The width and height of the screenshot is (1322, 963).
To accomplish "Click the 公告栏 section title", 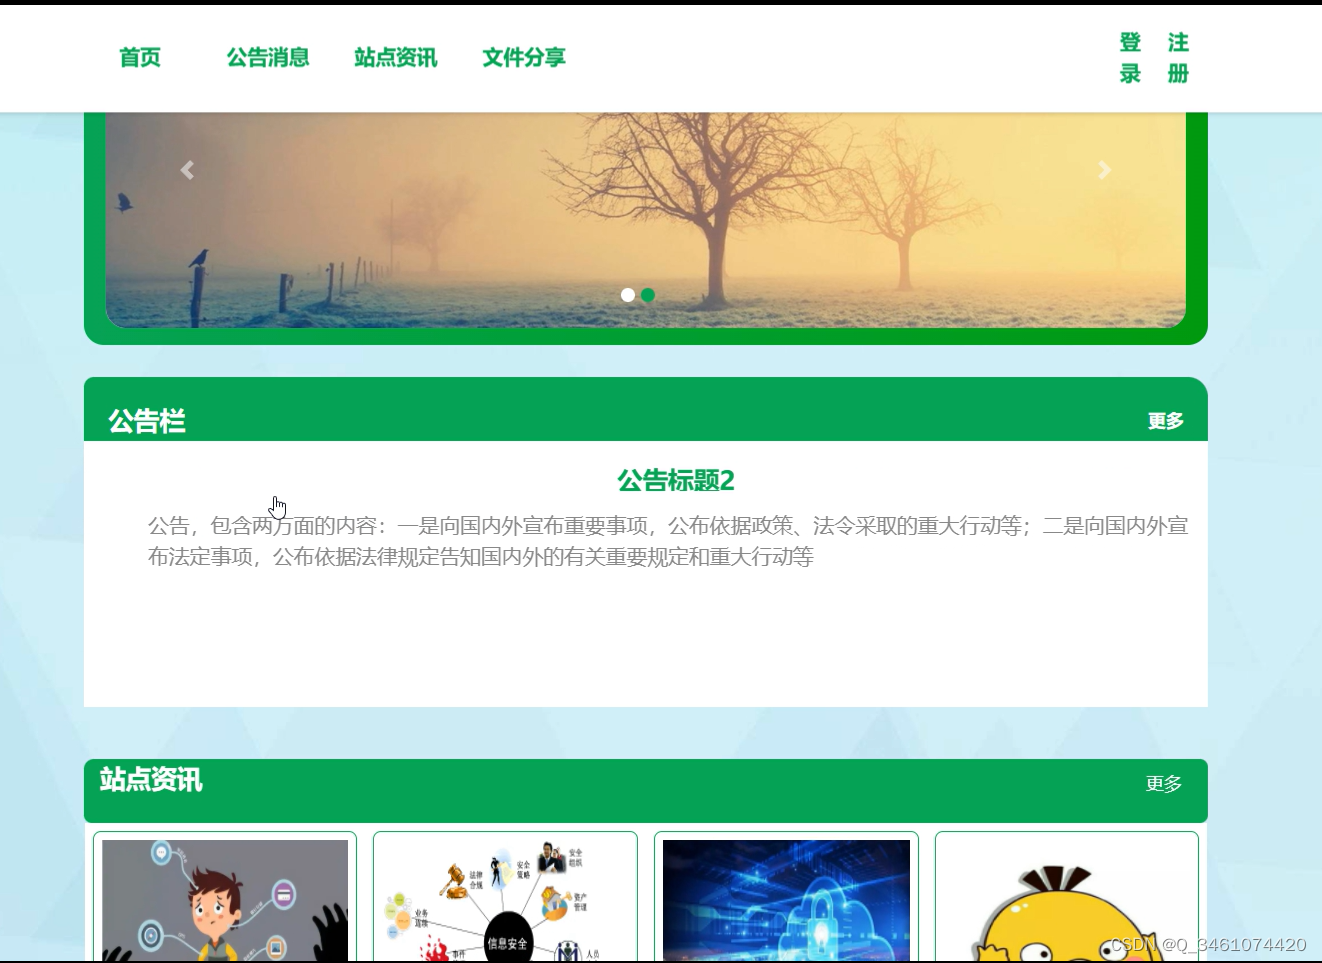I will (147, 421).
